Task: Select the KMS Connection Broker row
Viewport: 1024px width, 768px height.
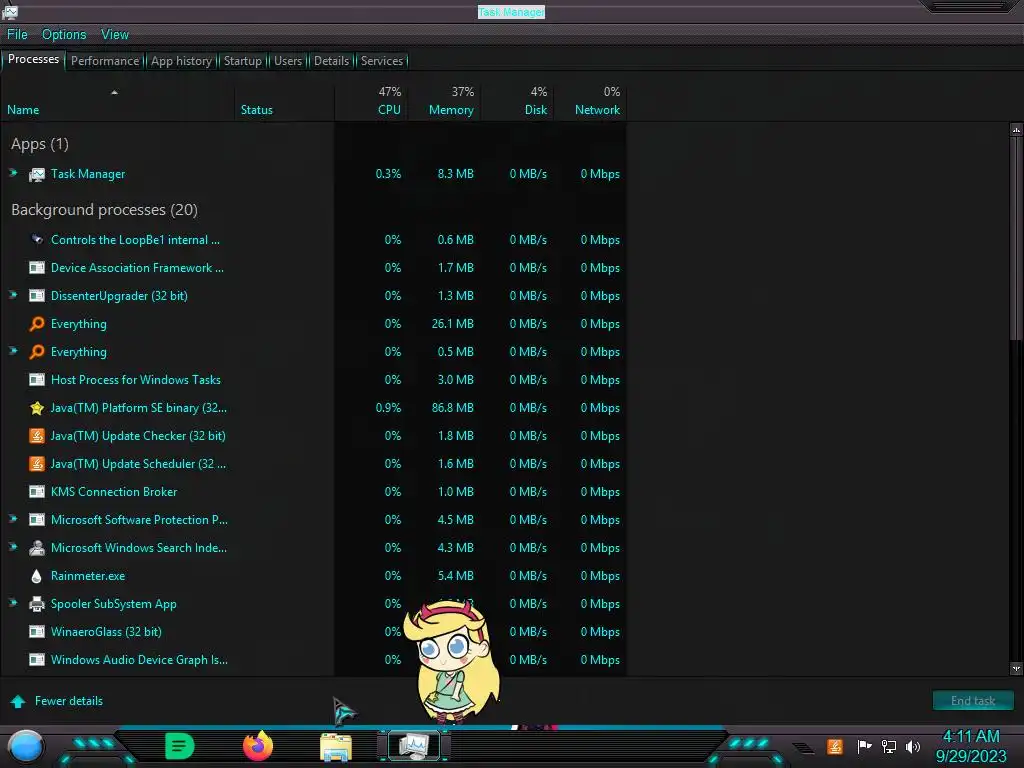Action: (x=313, y=492)
